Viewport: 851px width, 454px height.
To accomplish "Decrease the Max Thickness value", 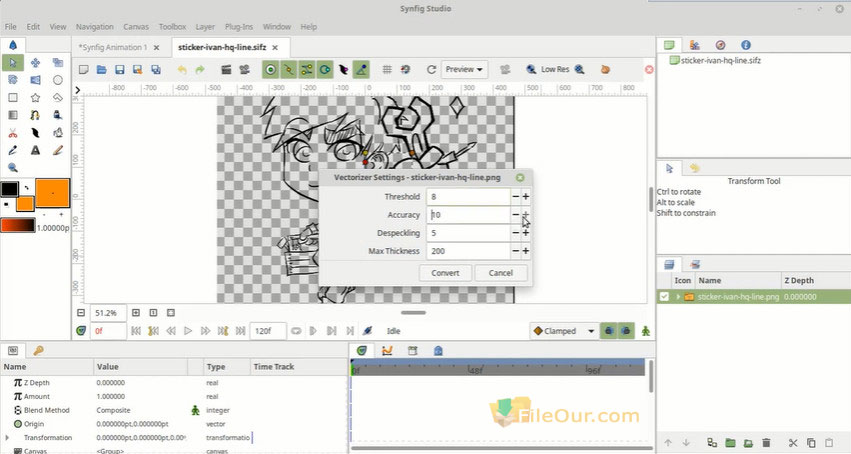I will coord(516,251).
